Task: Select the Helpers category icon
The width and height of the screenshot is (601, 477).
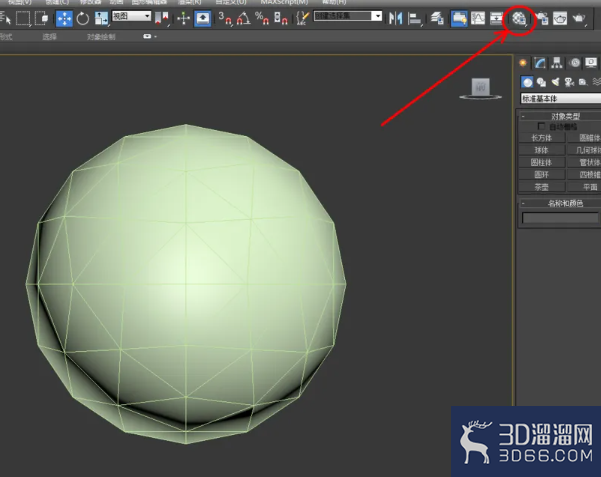Action: coord(583,82)
